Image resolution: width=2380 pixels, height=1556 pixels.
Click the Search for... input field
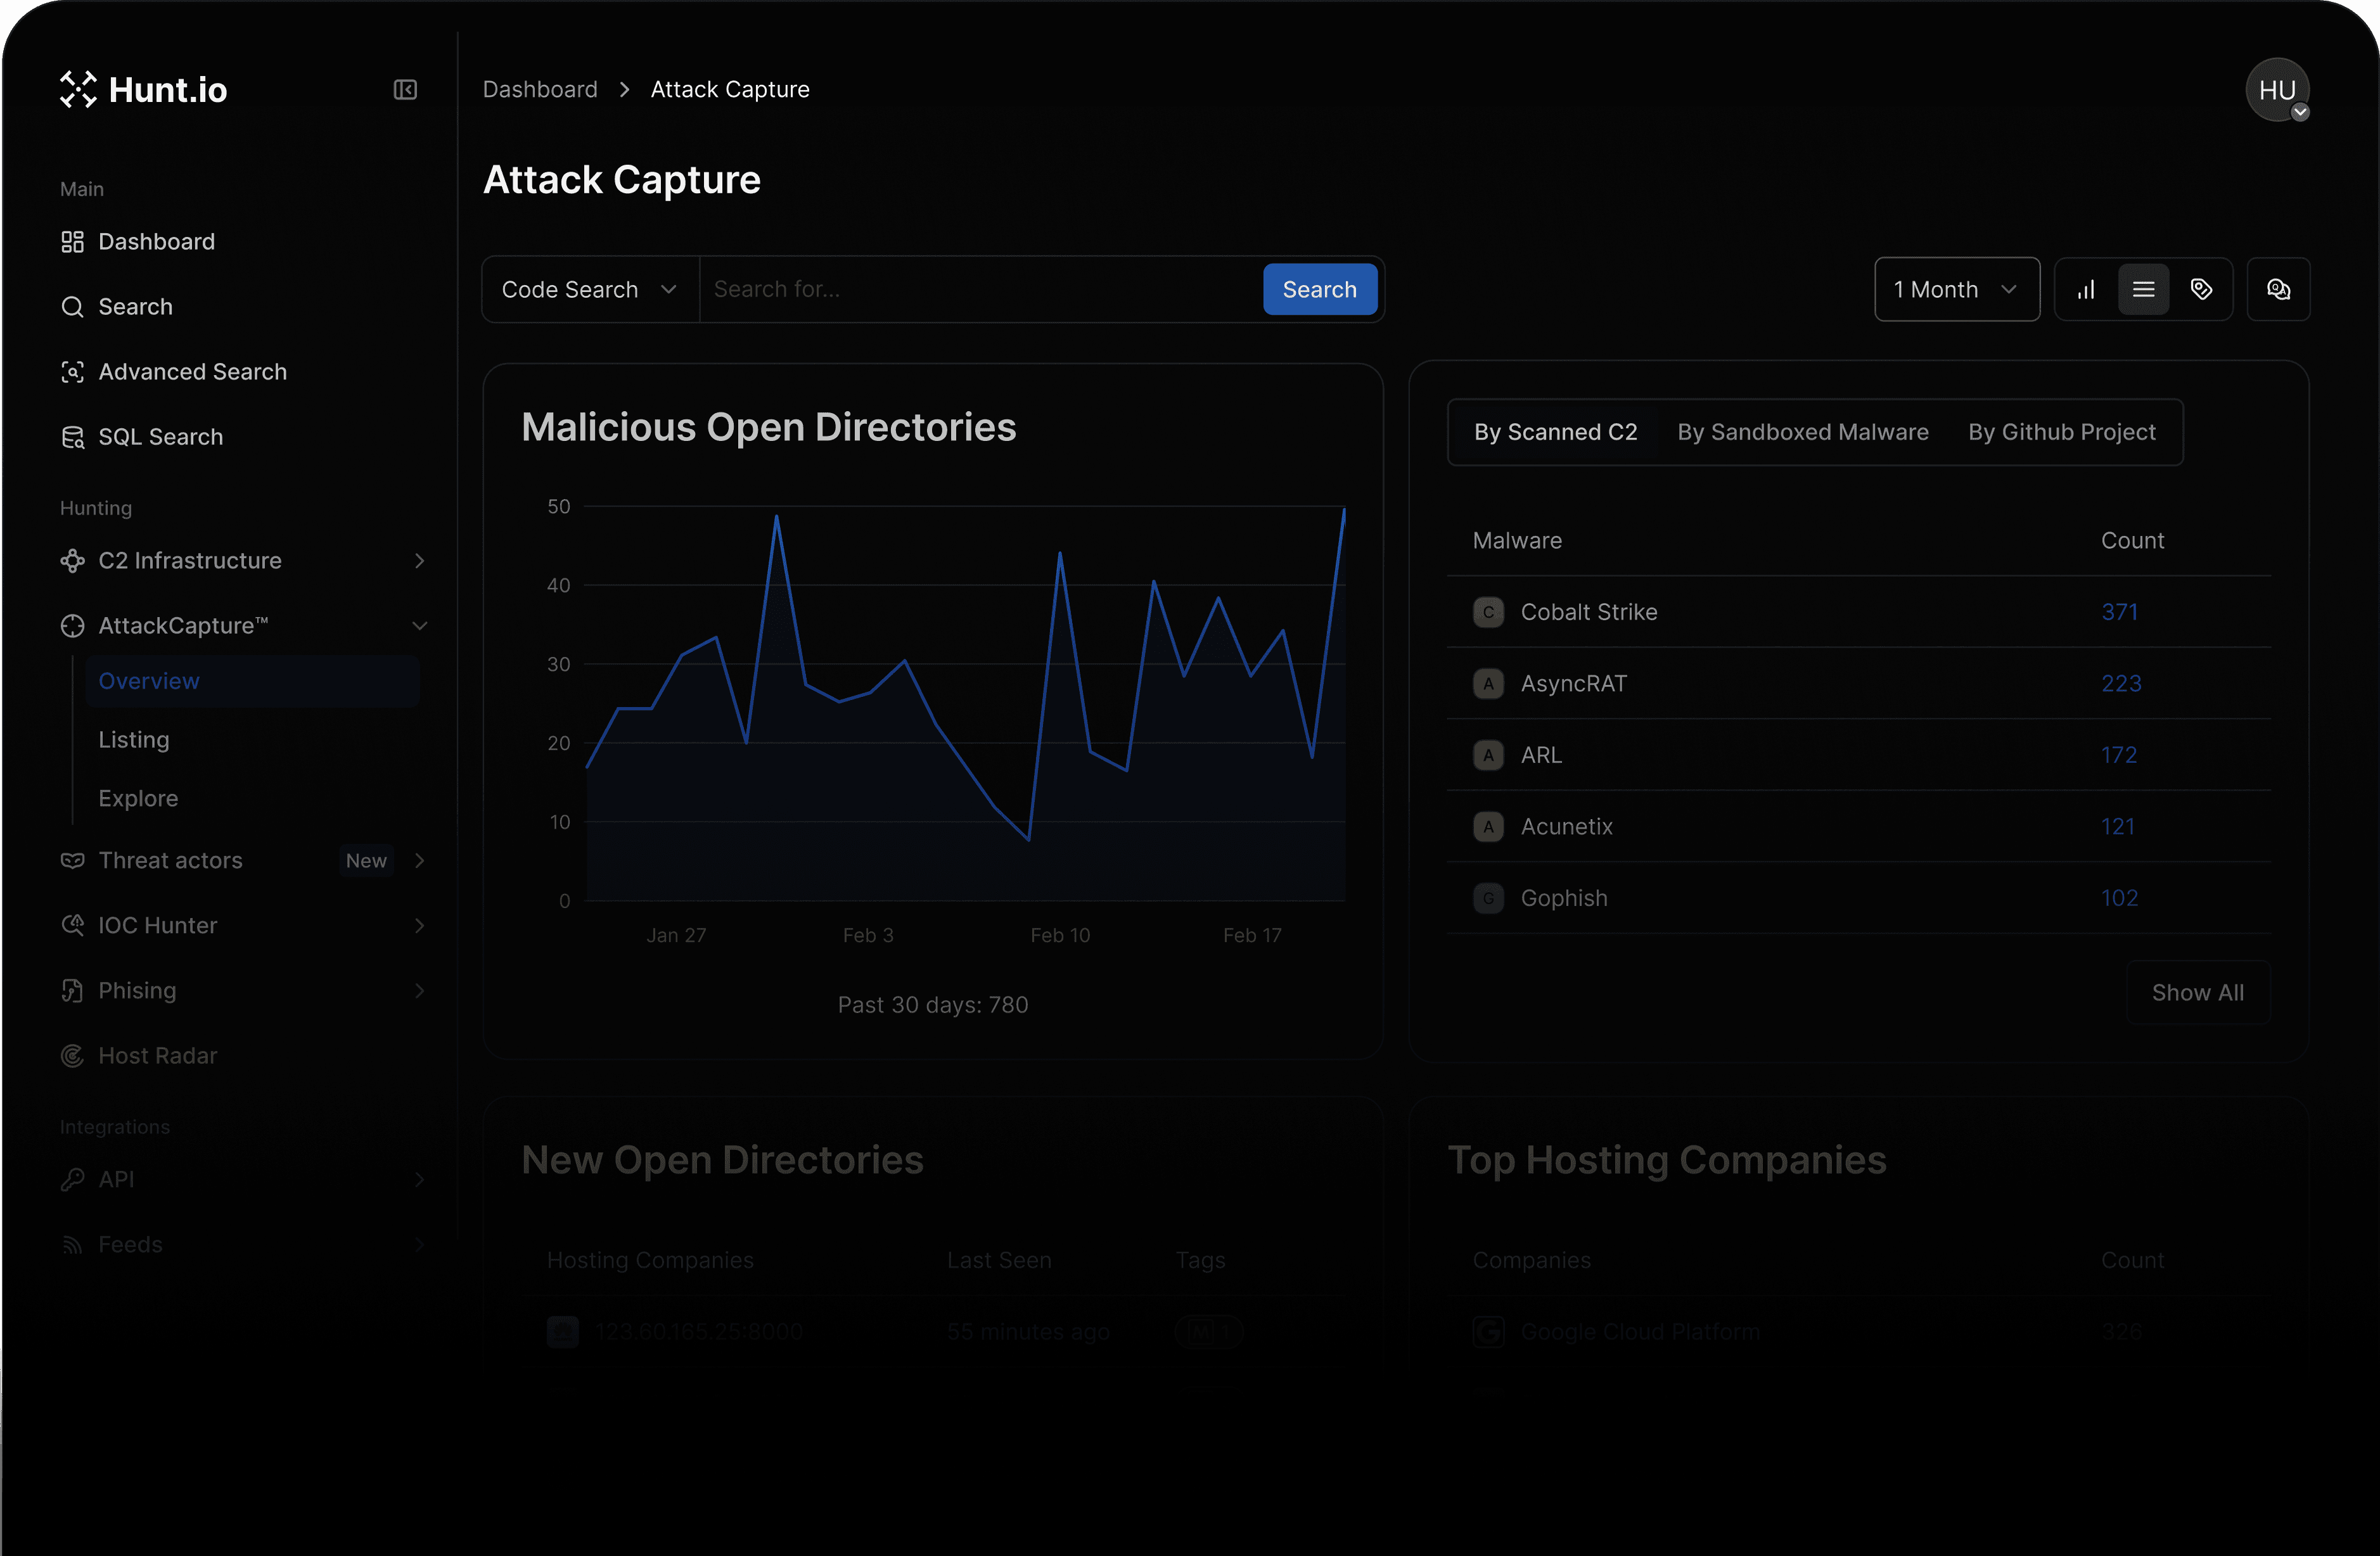coord(980,290)
